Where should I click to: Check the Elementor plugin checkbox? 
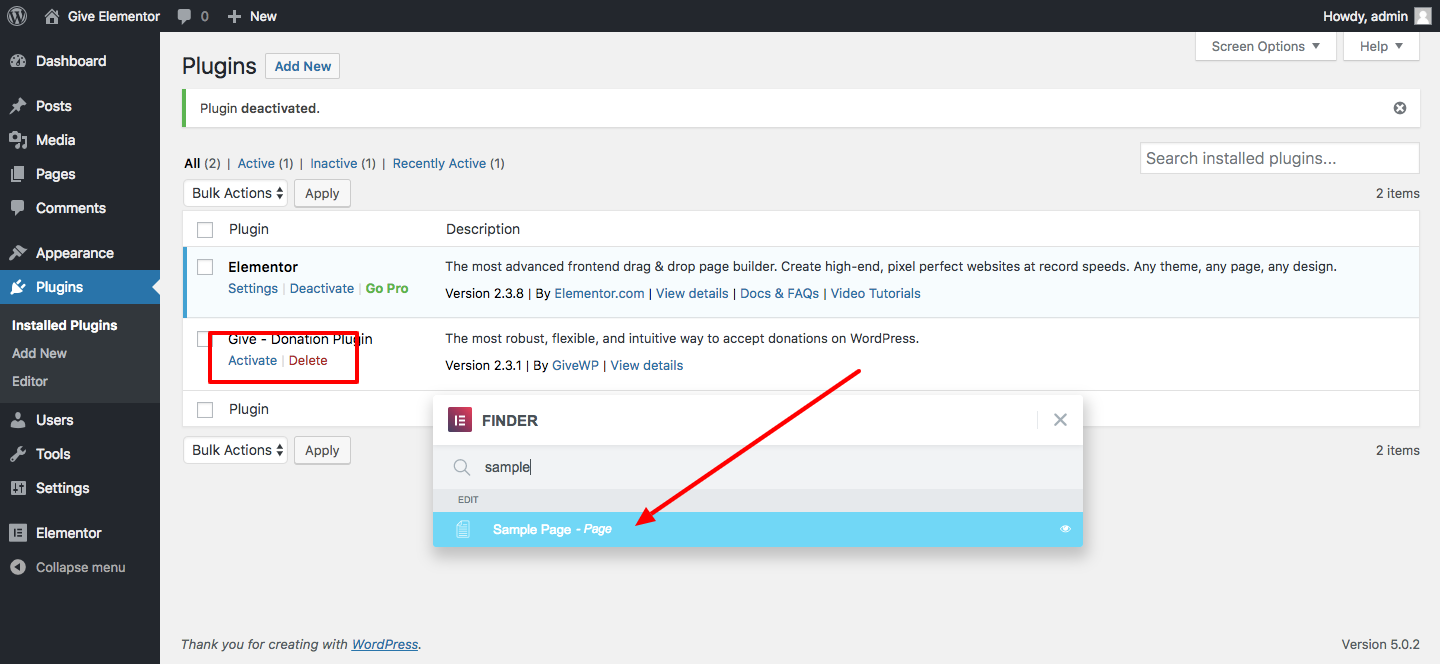(x=205, y=267)
